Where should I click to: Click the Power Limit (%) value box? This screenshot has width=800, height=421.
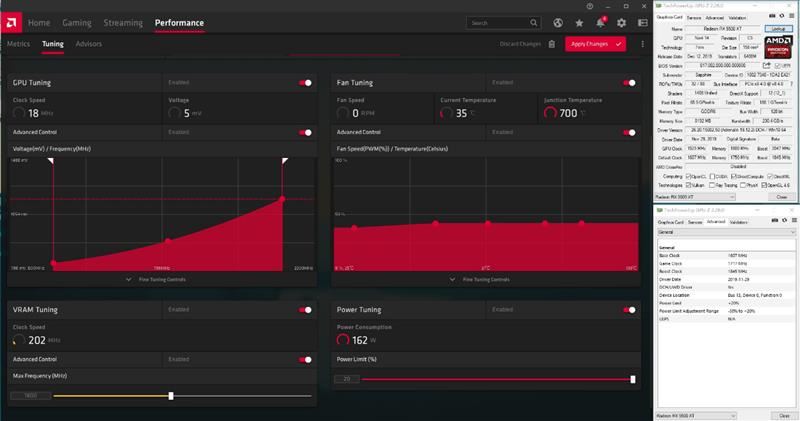[347, 379]
